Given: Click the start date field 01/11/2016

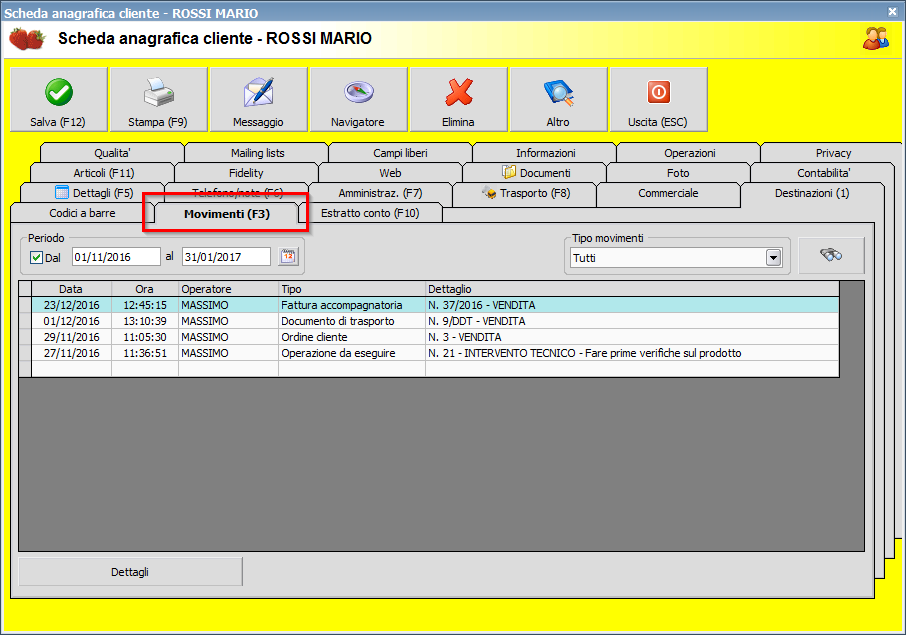Looking at the screenshot, I should point(115,257).
